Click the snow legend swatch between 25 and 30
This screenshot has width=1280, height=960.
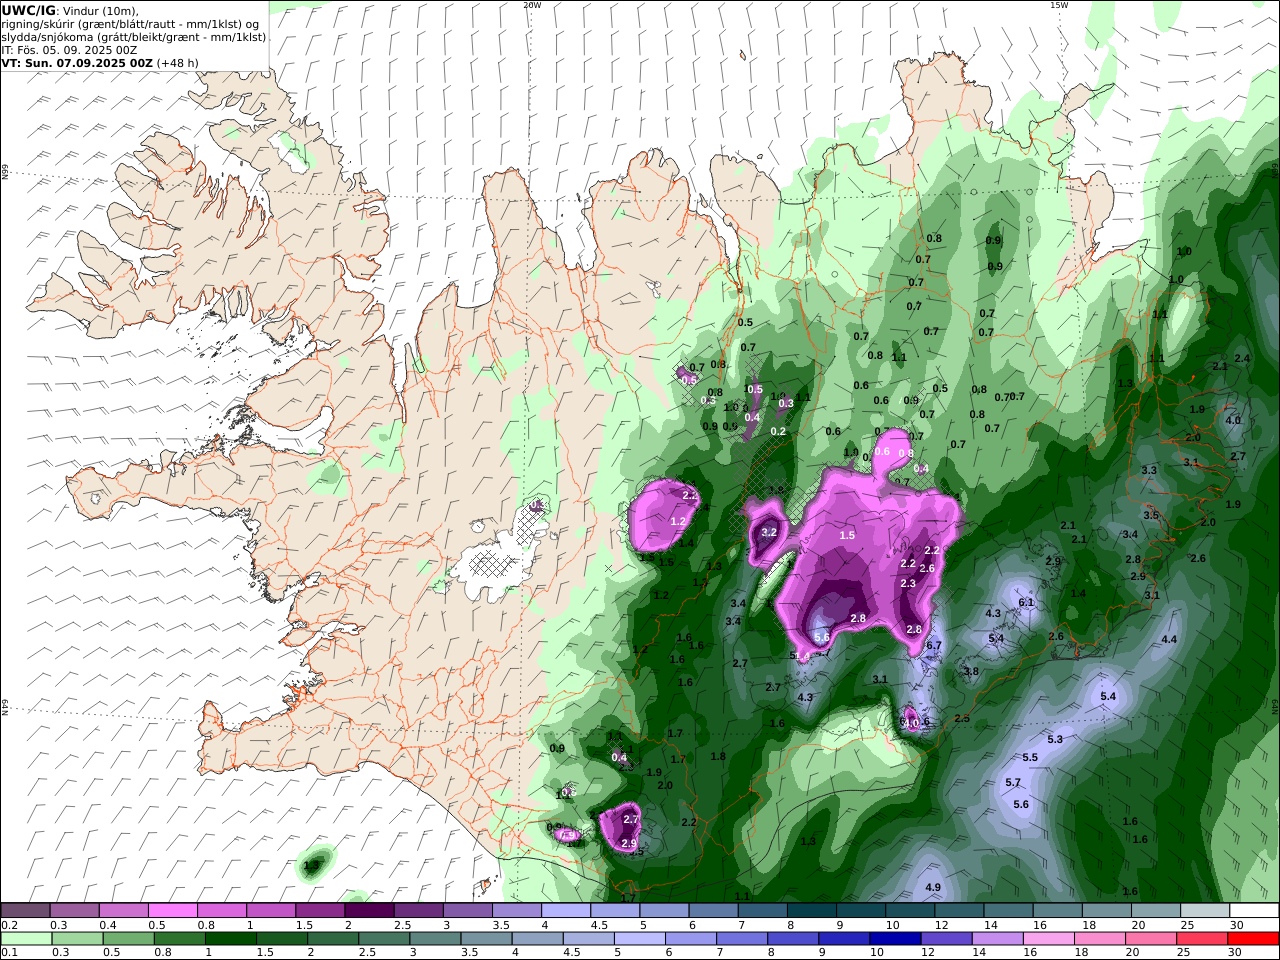[1205, 911]
